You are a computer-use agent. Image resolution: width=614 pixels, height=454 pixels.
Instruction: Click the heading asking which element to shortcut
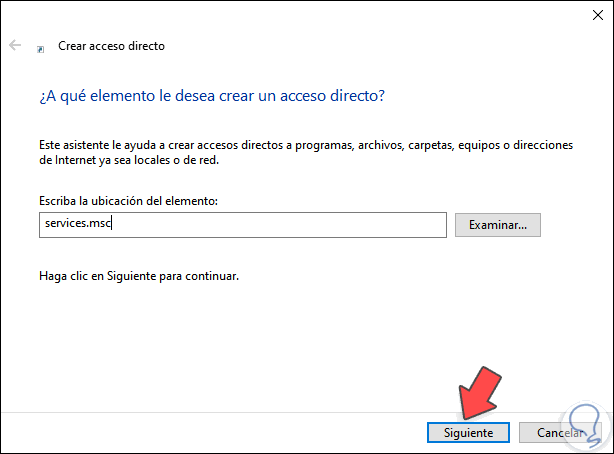(x=211, y=97)
